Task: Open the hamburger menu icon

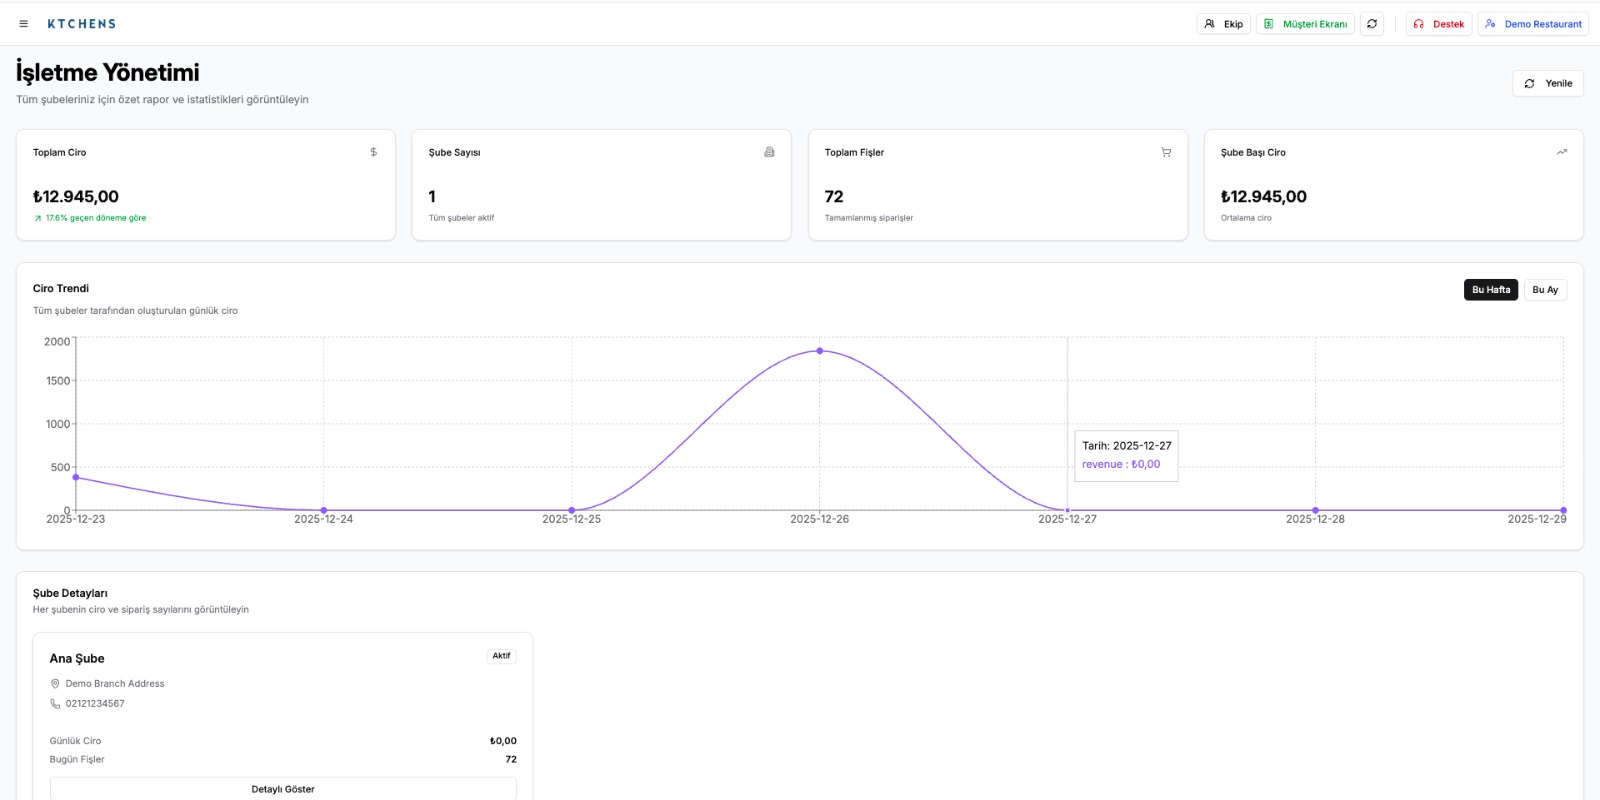Action: pos(24,24)
